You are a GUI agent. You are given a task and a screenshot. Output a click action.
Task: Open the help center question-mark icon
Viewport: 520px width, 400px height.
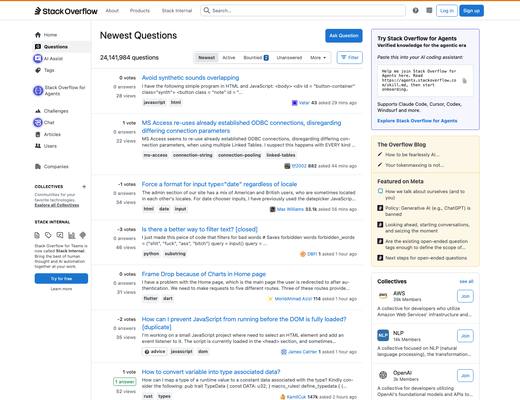[x=415, y=11]
